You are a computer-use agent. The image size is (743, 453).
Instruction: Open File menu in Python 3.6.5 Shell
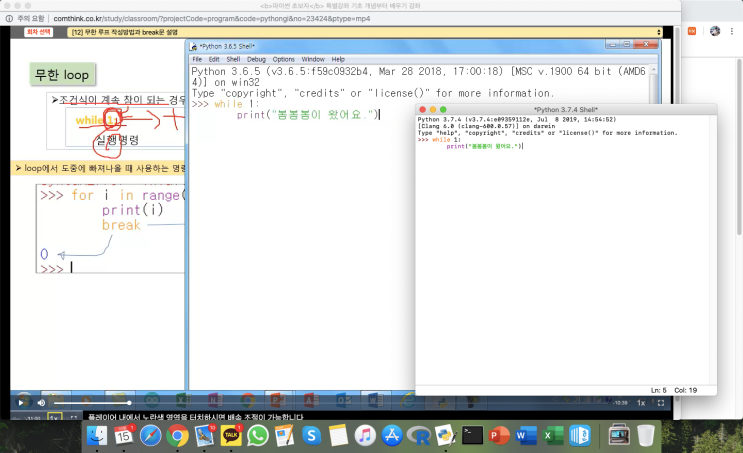pyautogui.click(x=197, y=59)
